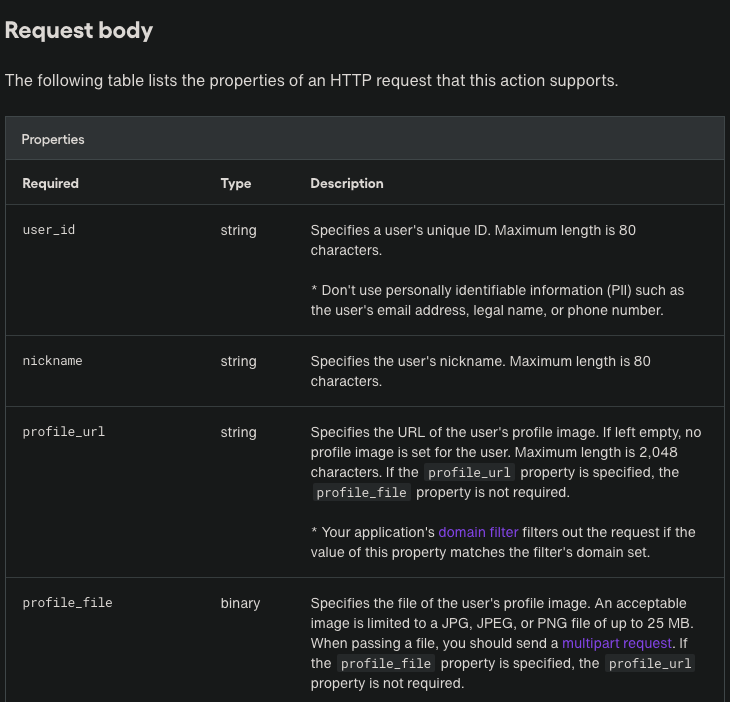Click the "Required" column header
Image resolution: width=730 pixels, height=702 pixels.
coord(50,183)
